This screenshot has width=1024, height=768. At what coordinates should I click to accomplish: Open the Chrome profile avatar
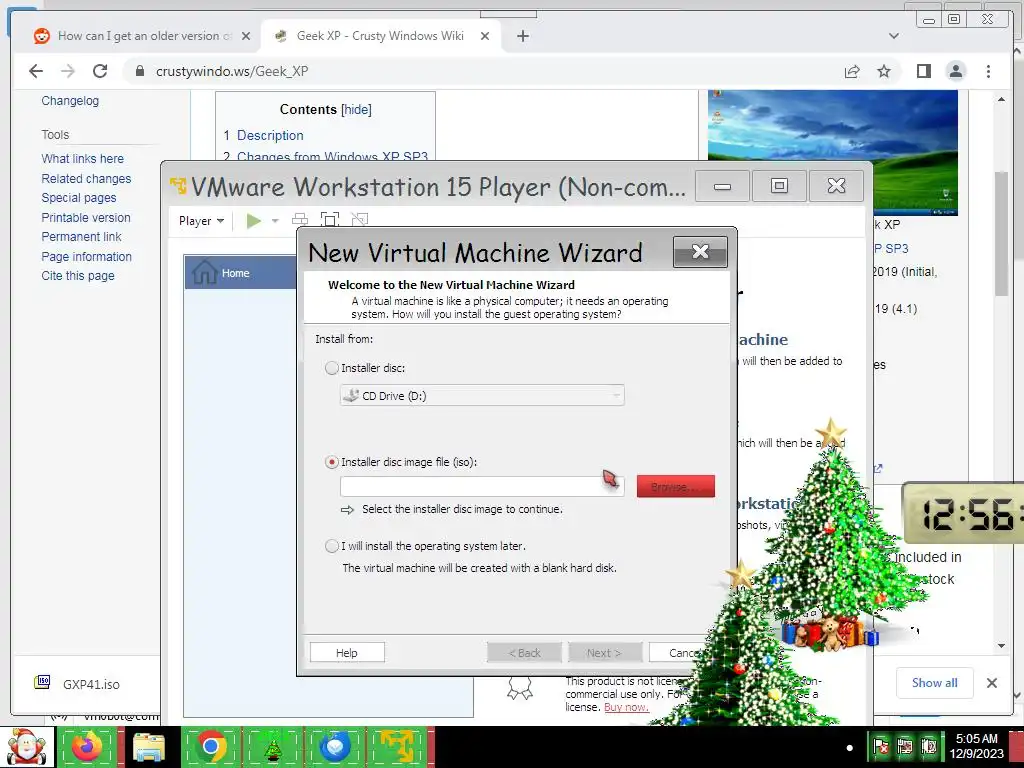(955, 71)
